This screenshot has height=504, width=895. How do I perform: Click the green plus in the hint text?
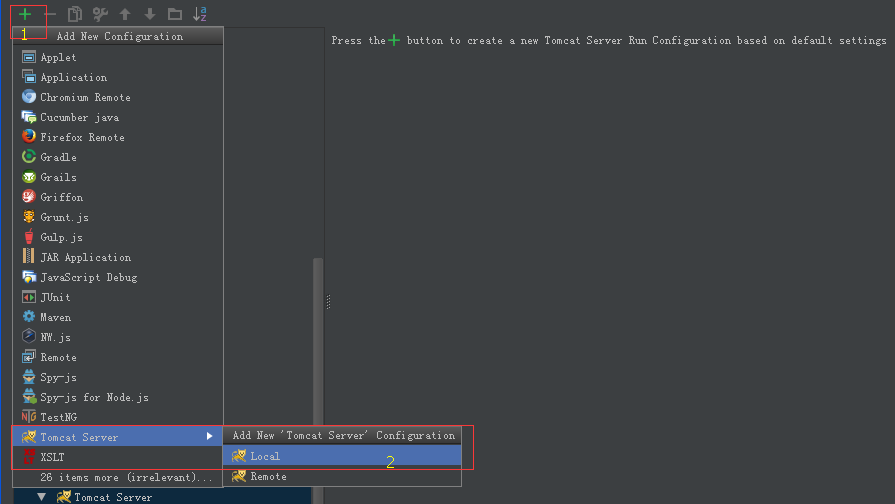pos(394,40)
